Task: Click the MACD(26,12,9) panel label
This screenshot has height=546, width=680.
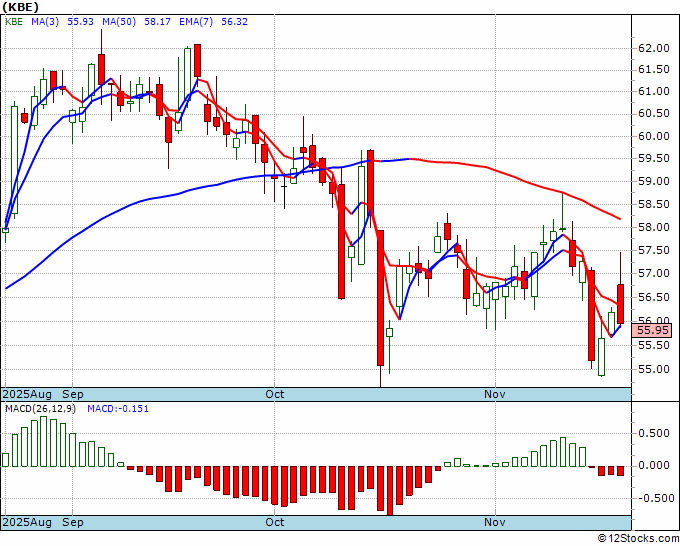Action: coord(40,409)
